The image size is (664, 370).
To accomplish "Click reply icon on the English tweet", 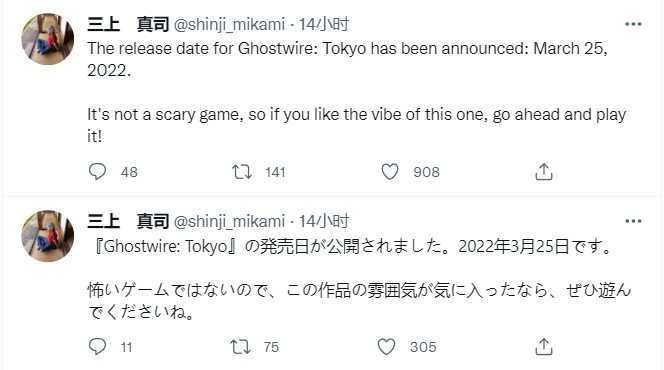I will click(97, 171).
